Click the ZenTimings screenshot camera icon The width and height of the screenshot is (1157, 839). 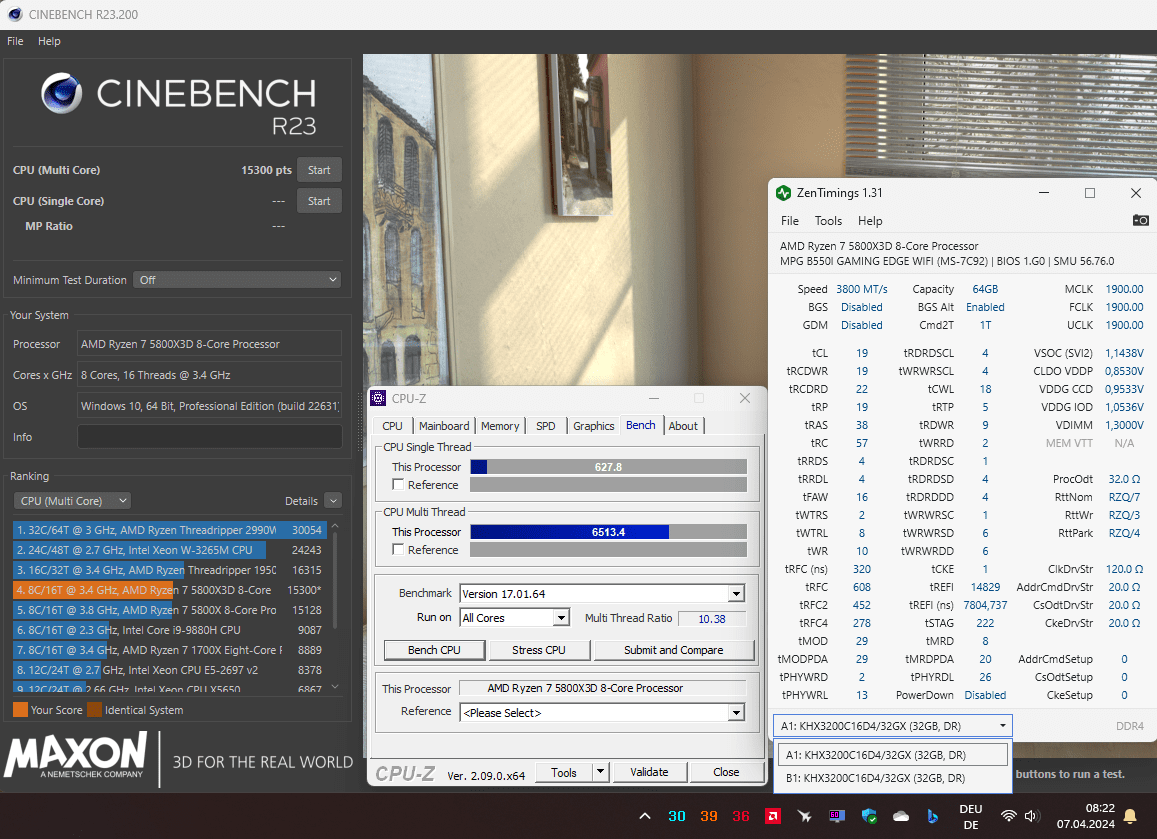1140,220
